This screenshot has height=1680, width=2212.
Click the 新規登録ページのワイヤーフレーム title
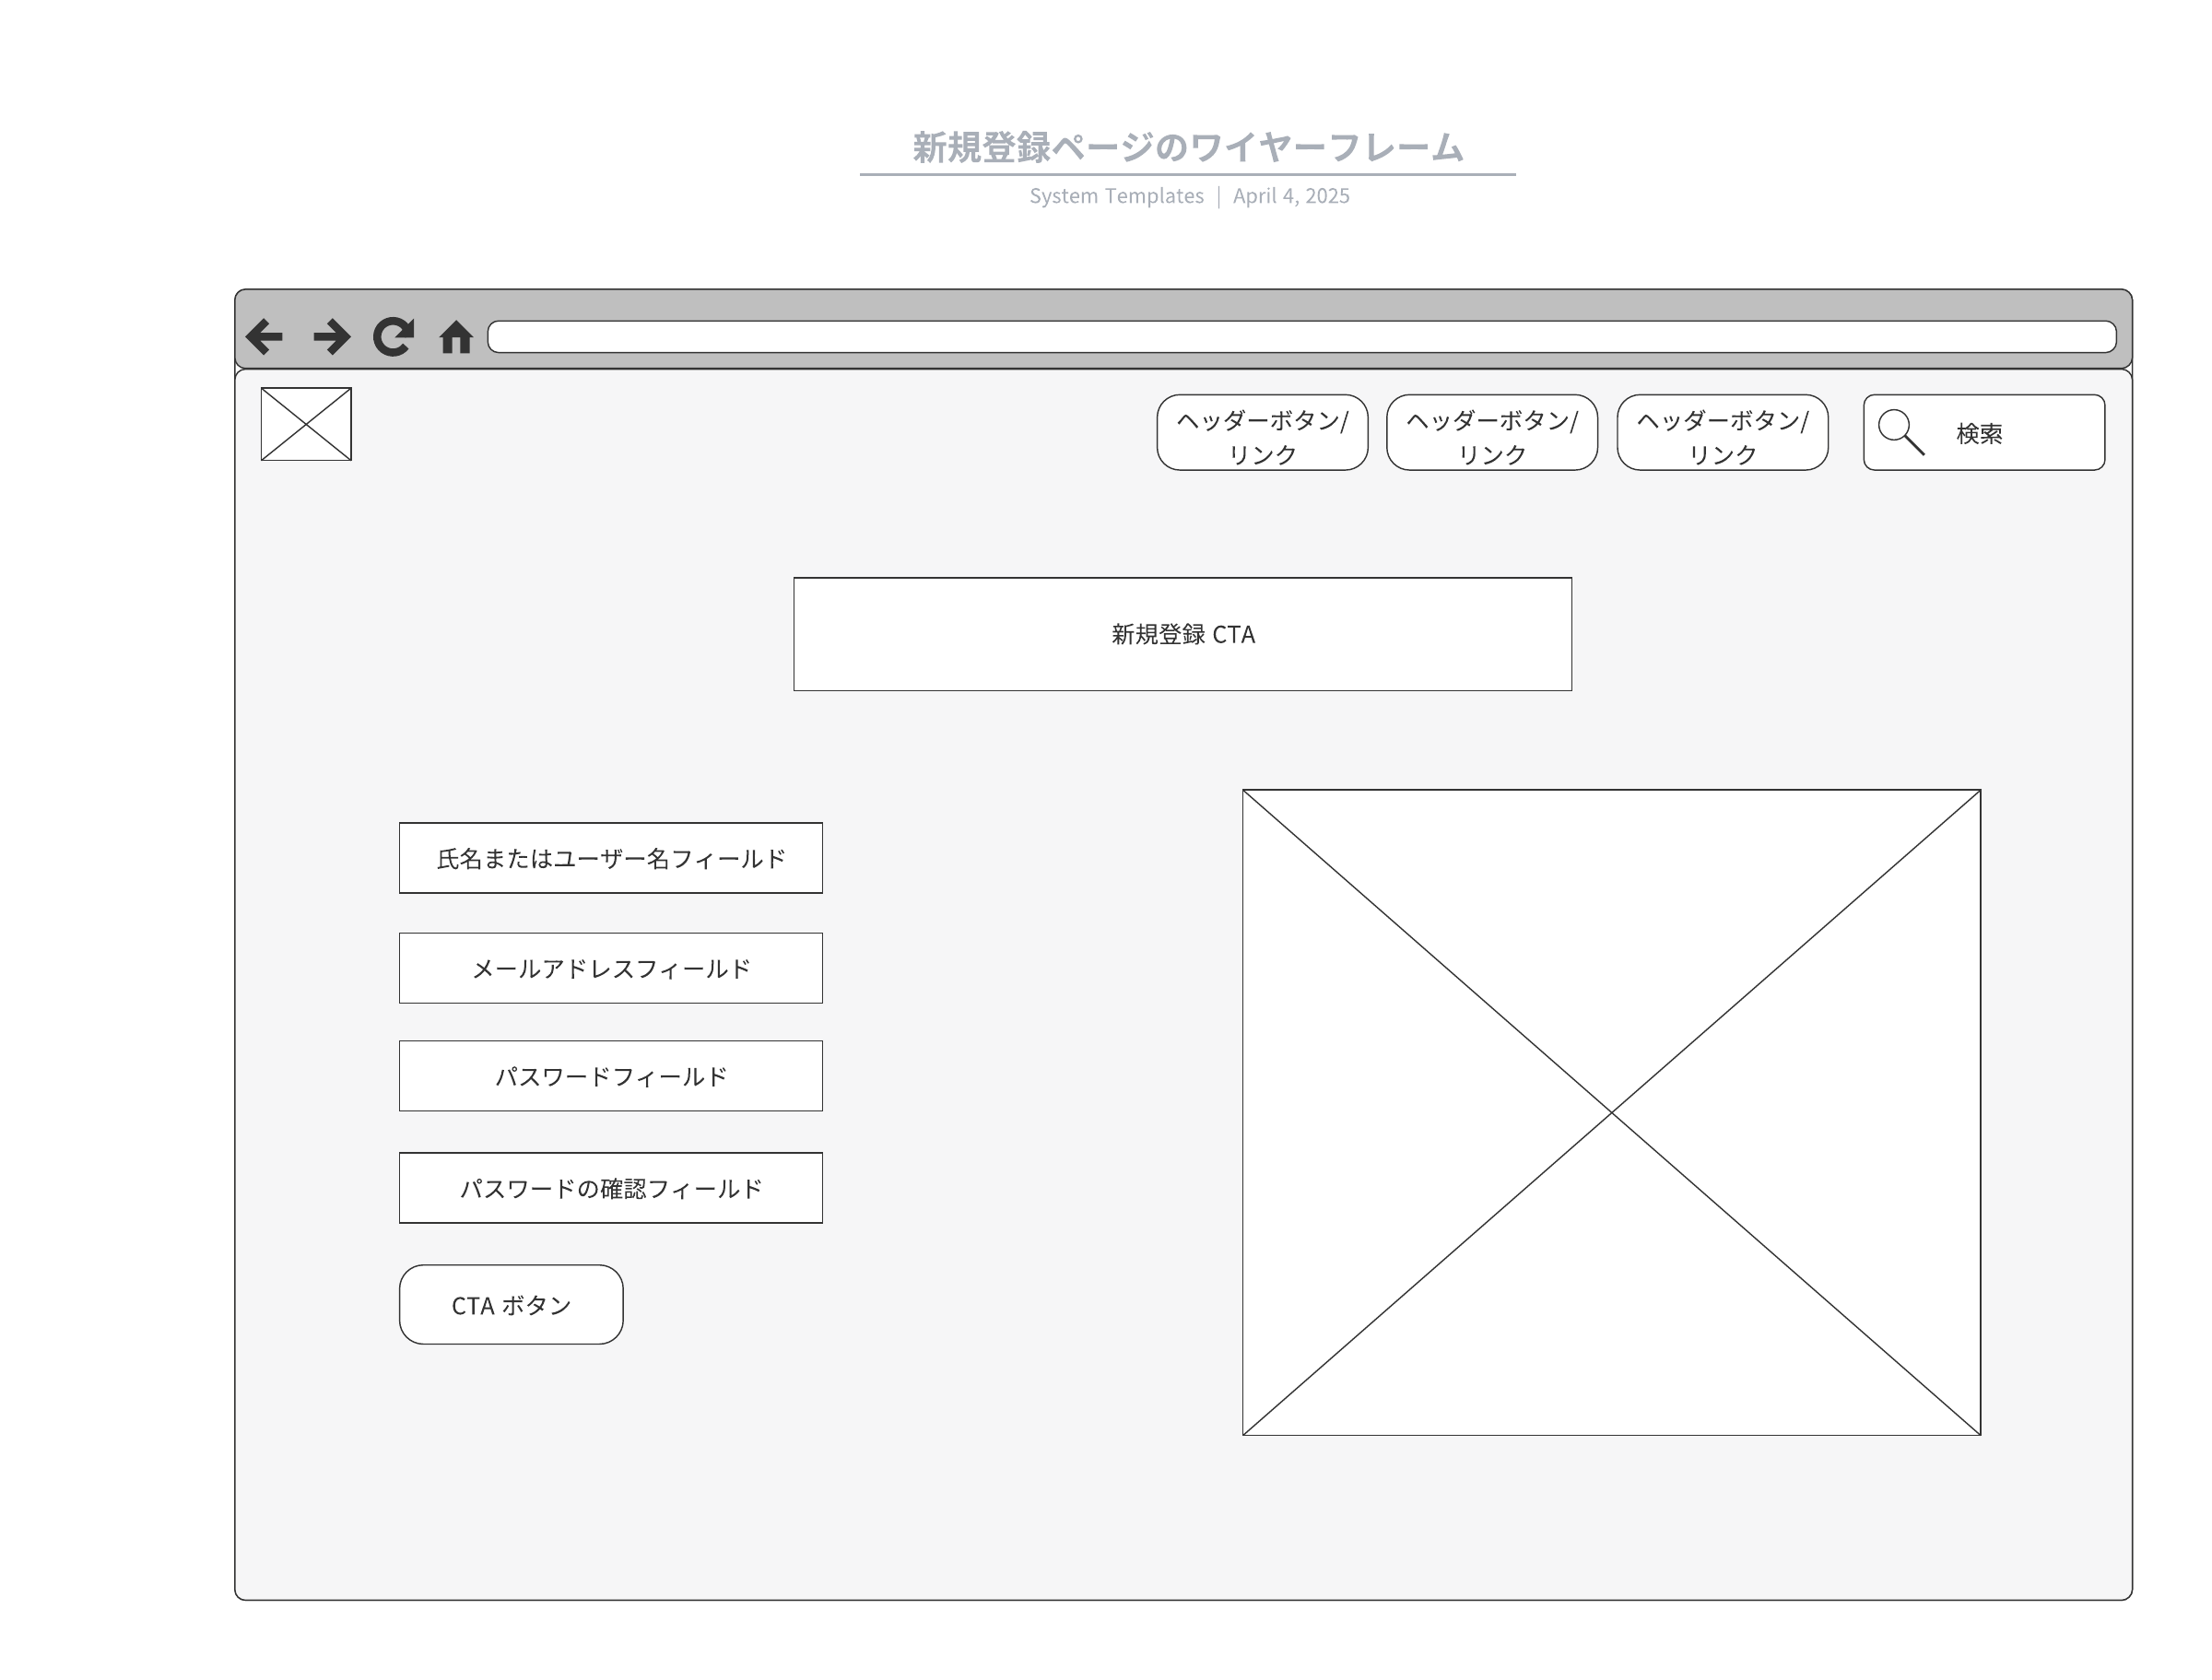1187,148
